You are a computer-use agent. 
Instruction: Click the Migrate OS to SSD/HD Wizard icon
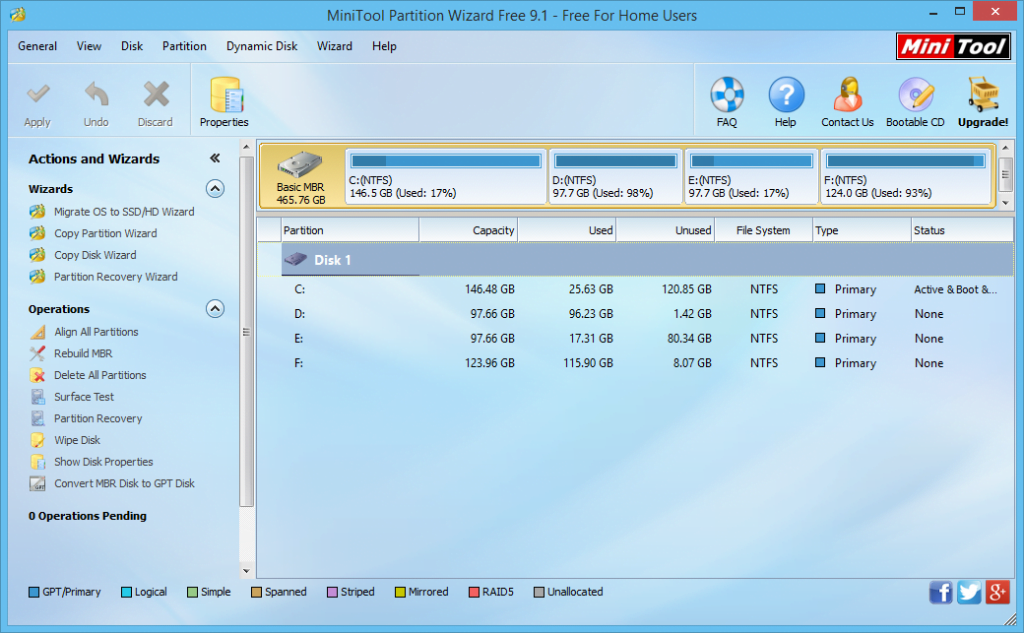[x=37, y=212]
